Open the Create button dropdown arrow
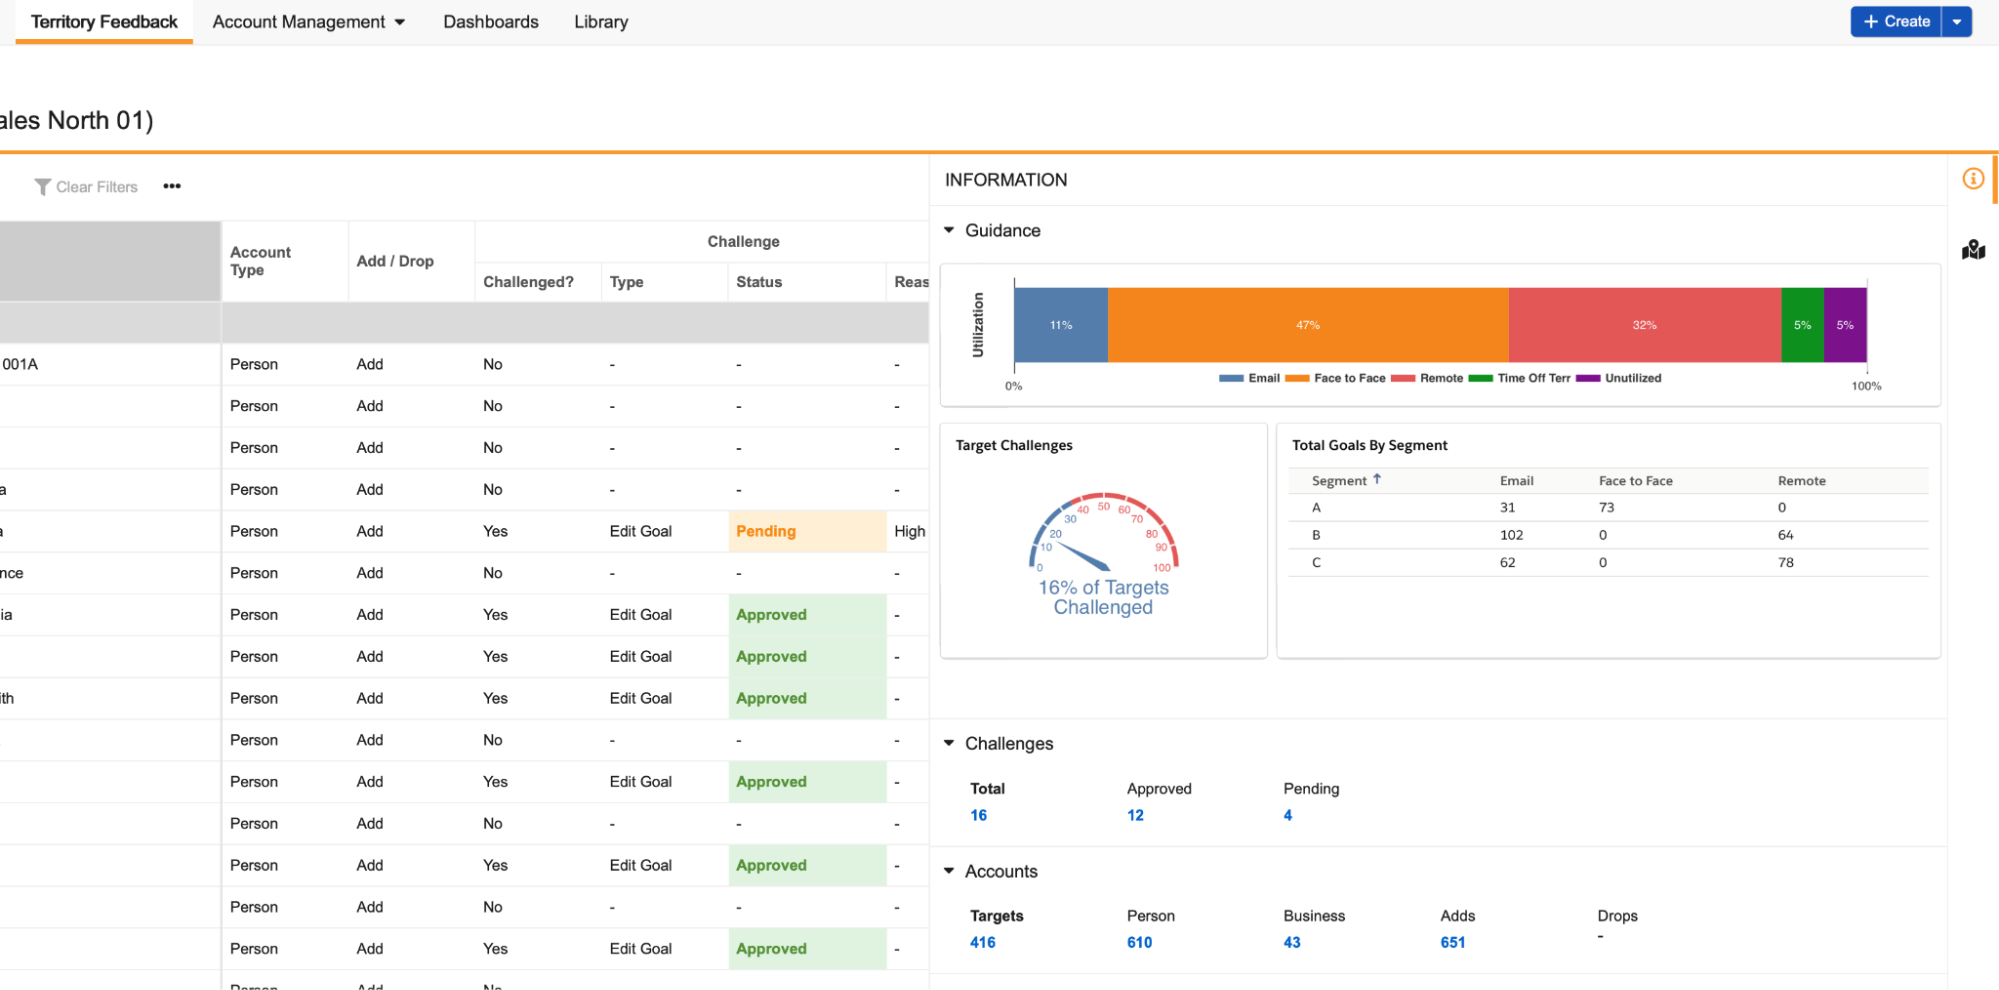Image resolution: width=1999 pixels, height=990 pixels. tap(1957, 22)
